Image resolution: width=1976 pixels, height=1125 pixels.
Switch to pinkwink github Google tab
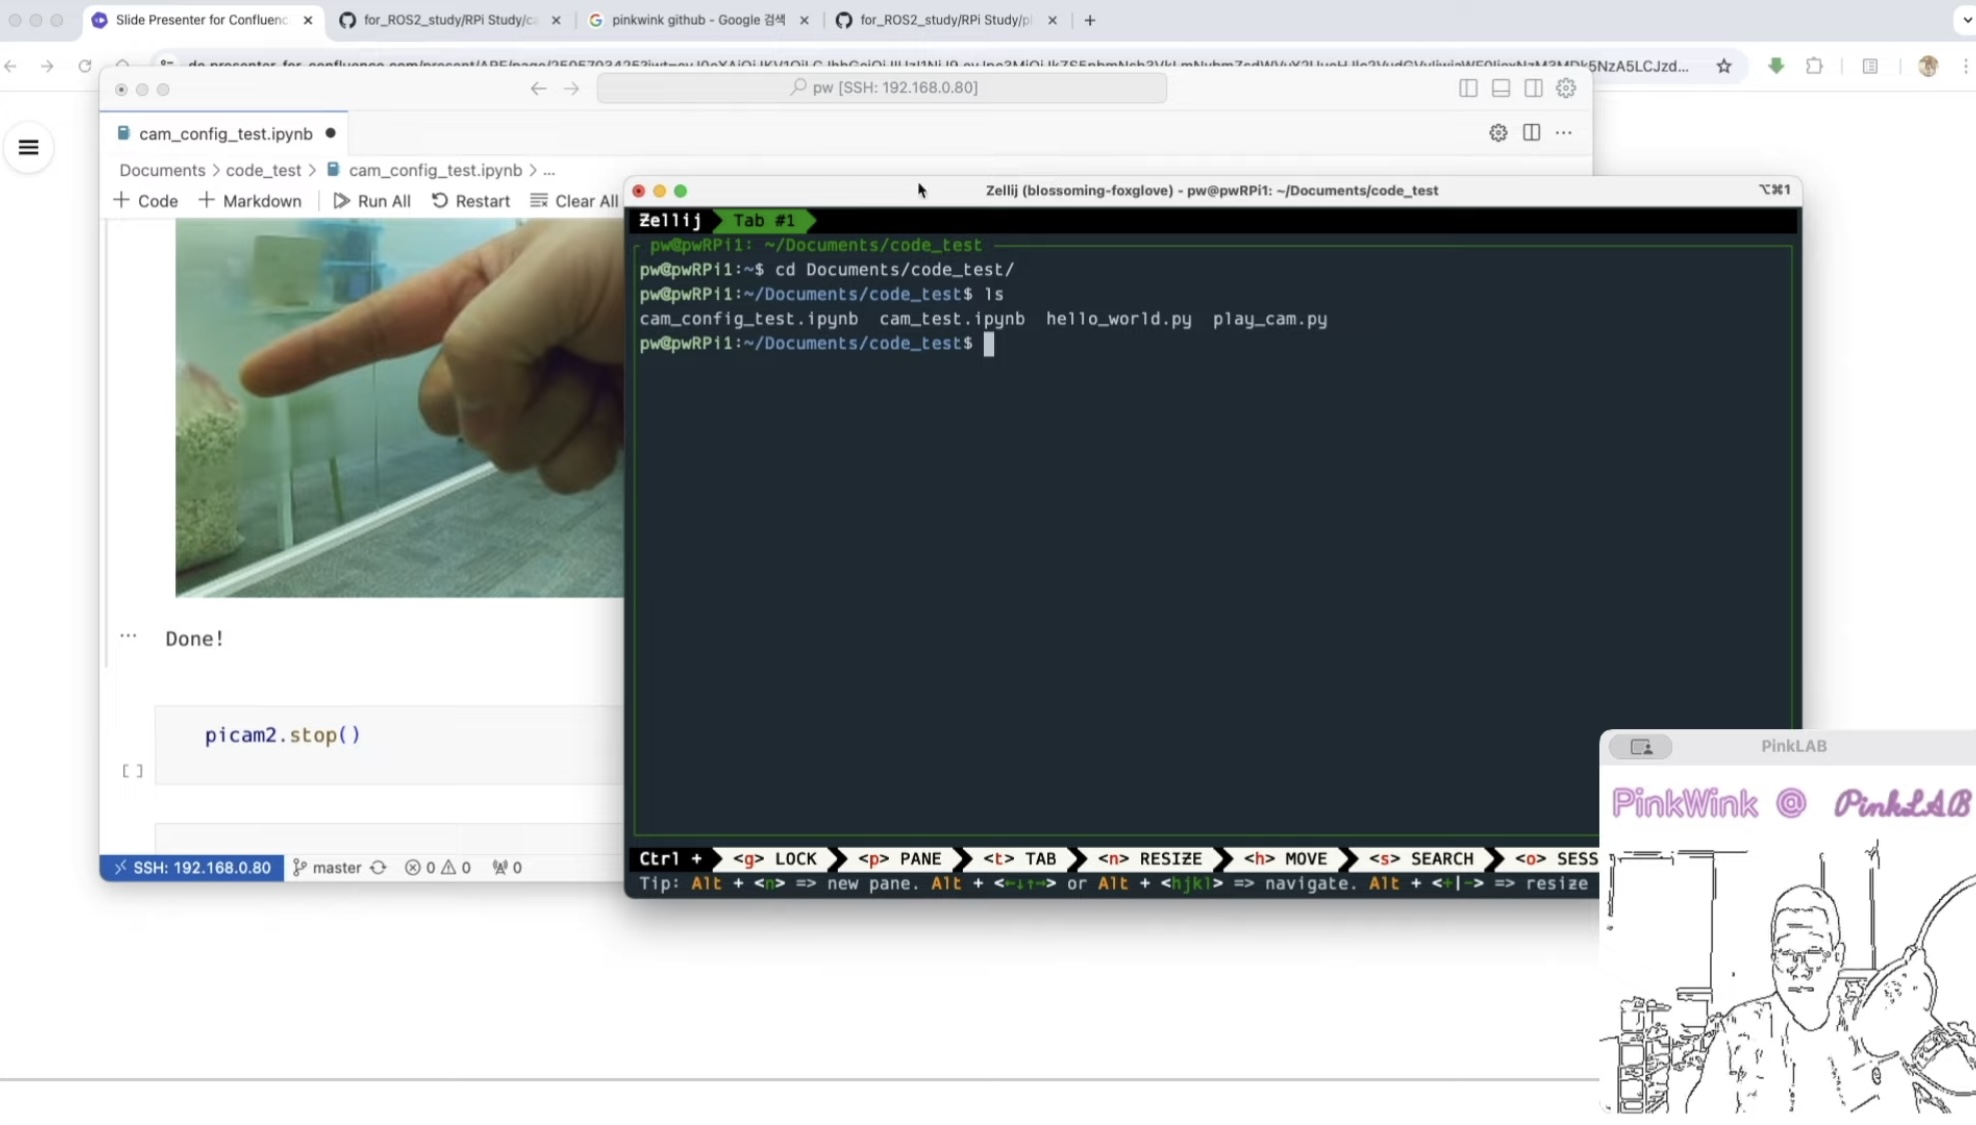coord(698,20)
